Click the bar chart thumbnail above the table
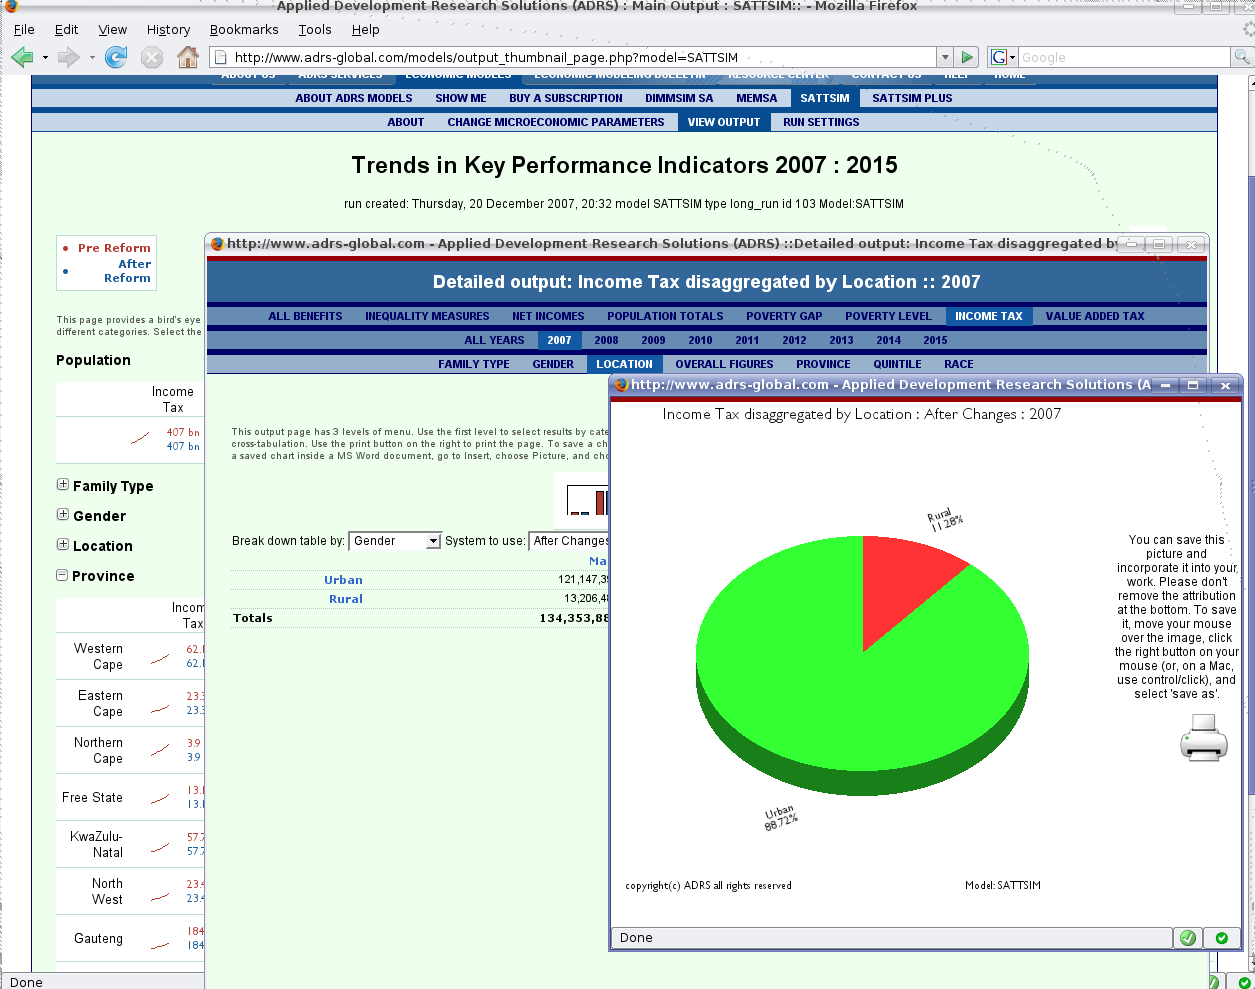Screen dimensions: 1255x989 (585, 501)
